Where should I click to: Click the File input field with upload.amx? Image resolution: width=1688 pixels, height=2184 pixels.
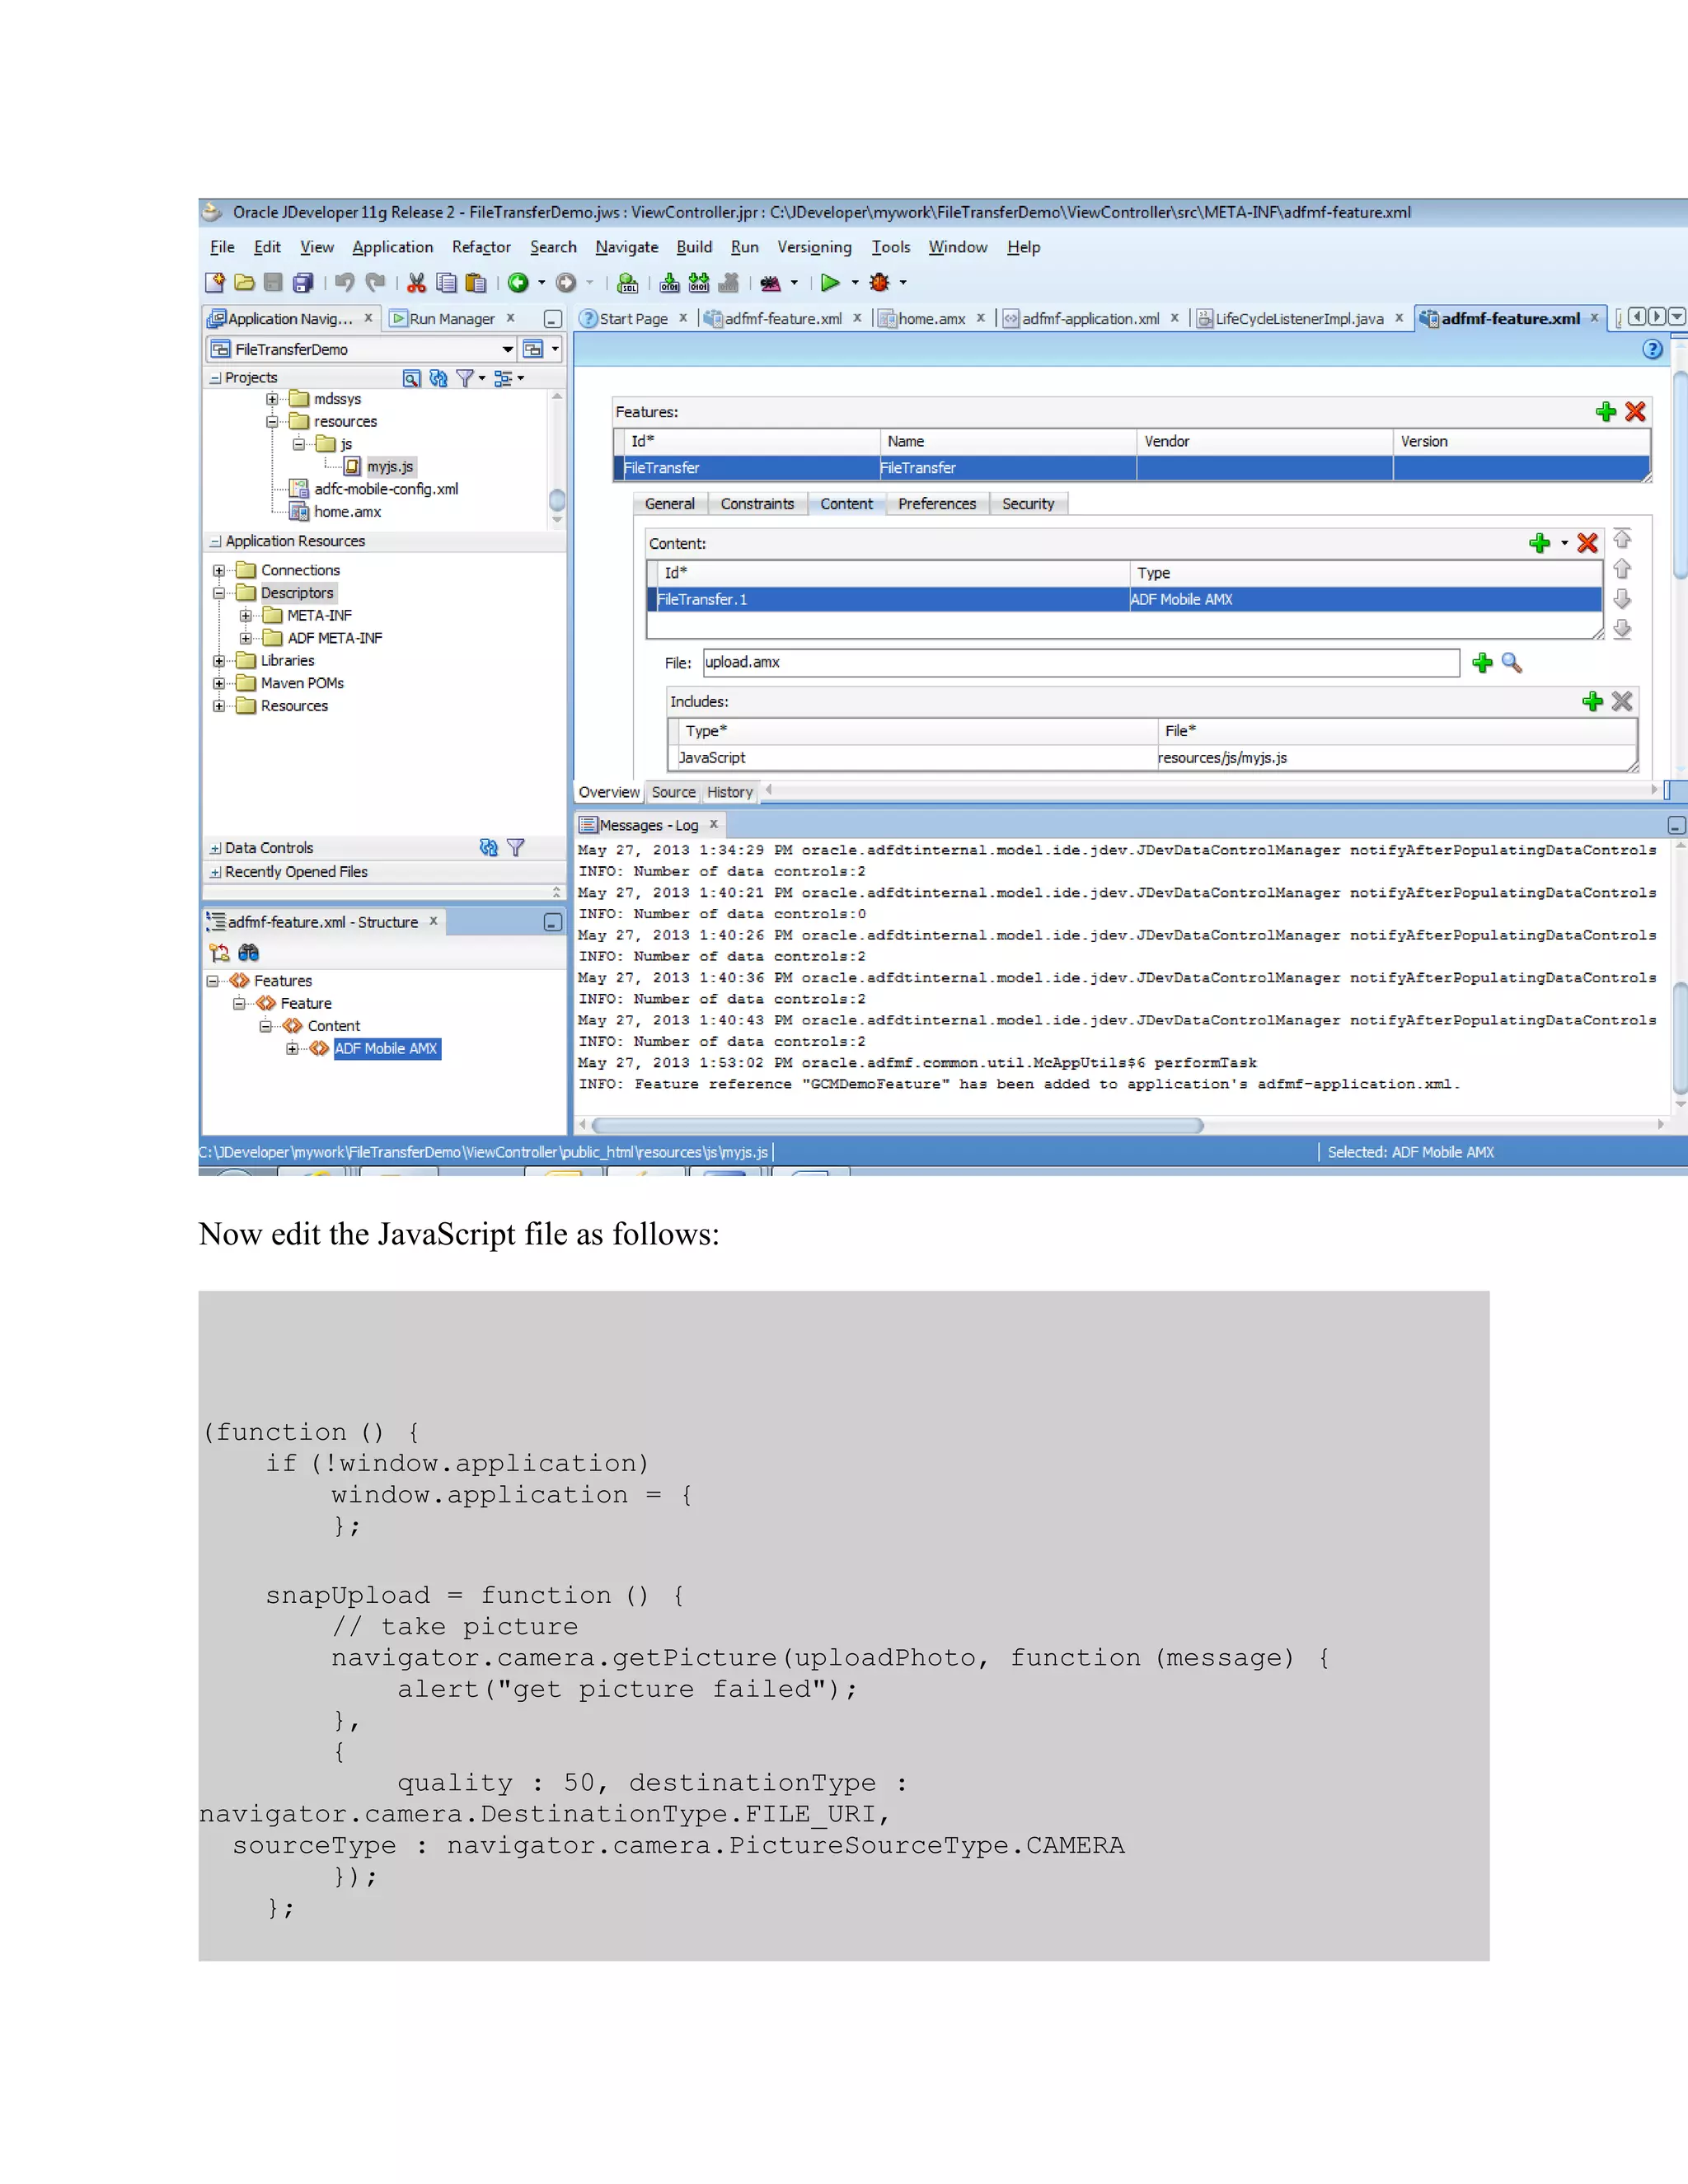point(1081,662)
